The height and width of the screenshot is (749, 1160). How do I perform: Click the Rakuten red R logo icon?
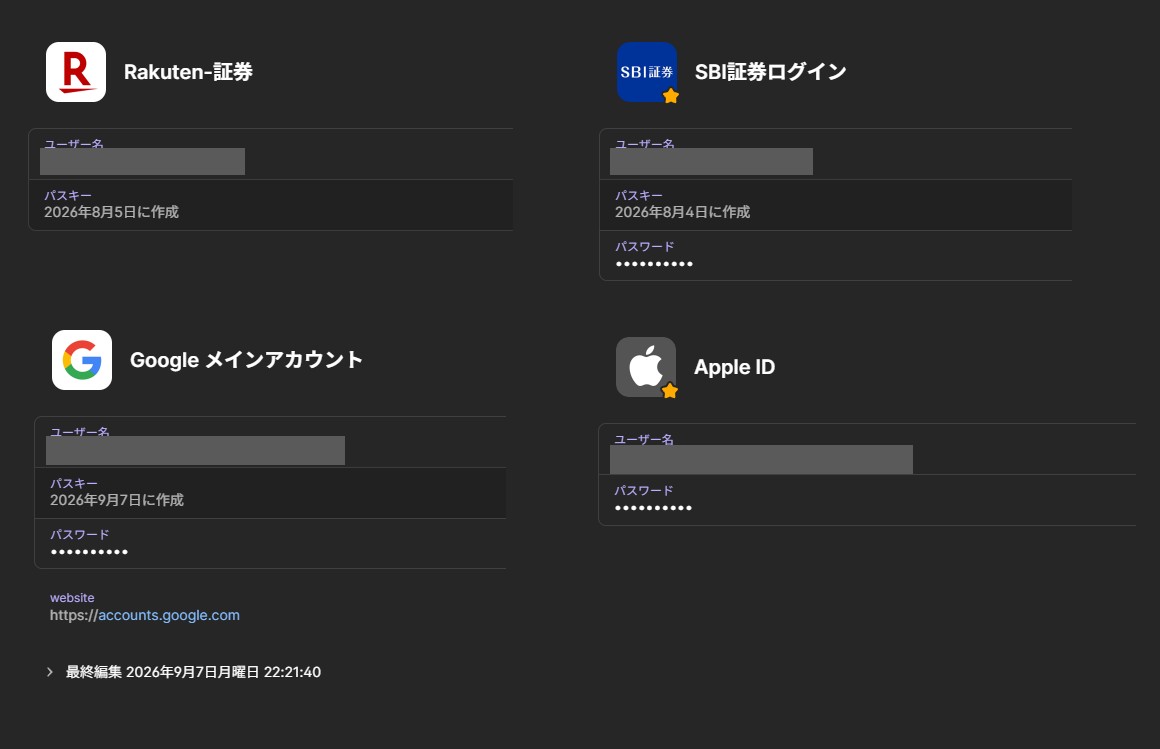pyautogui.click(x=75, y=72)
